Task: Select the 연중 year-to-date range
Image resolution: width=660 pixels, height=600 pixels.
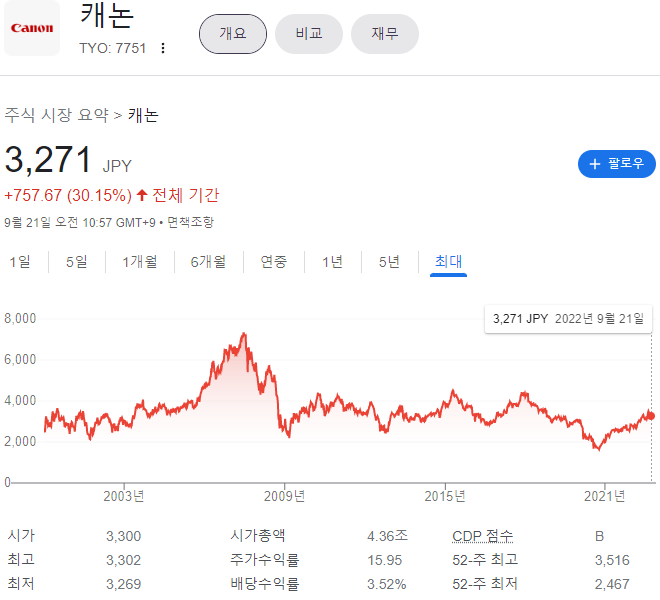Action: (274, 262)
